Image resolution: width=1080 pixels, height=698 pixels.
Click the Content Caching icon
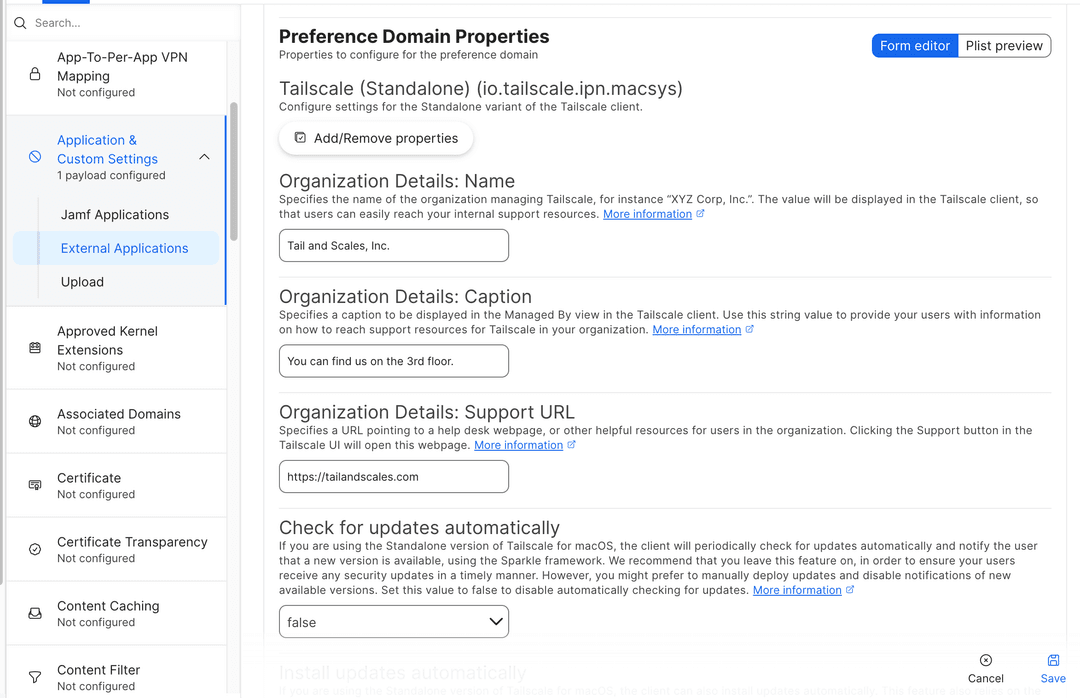[35, 613]
